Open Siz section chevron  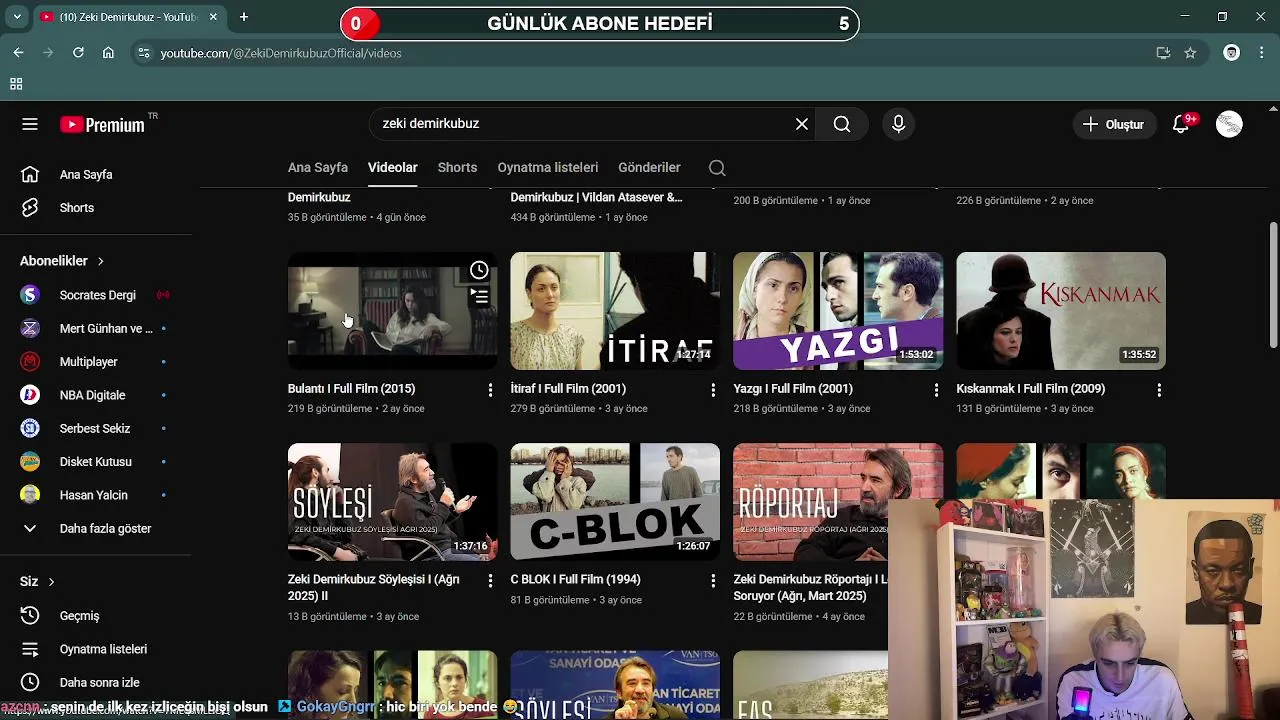[x=51, y=582]
